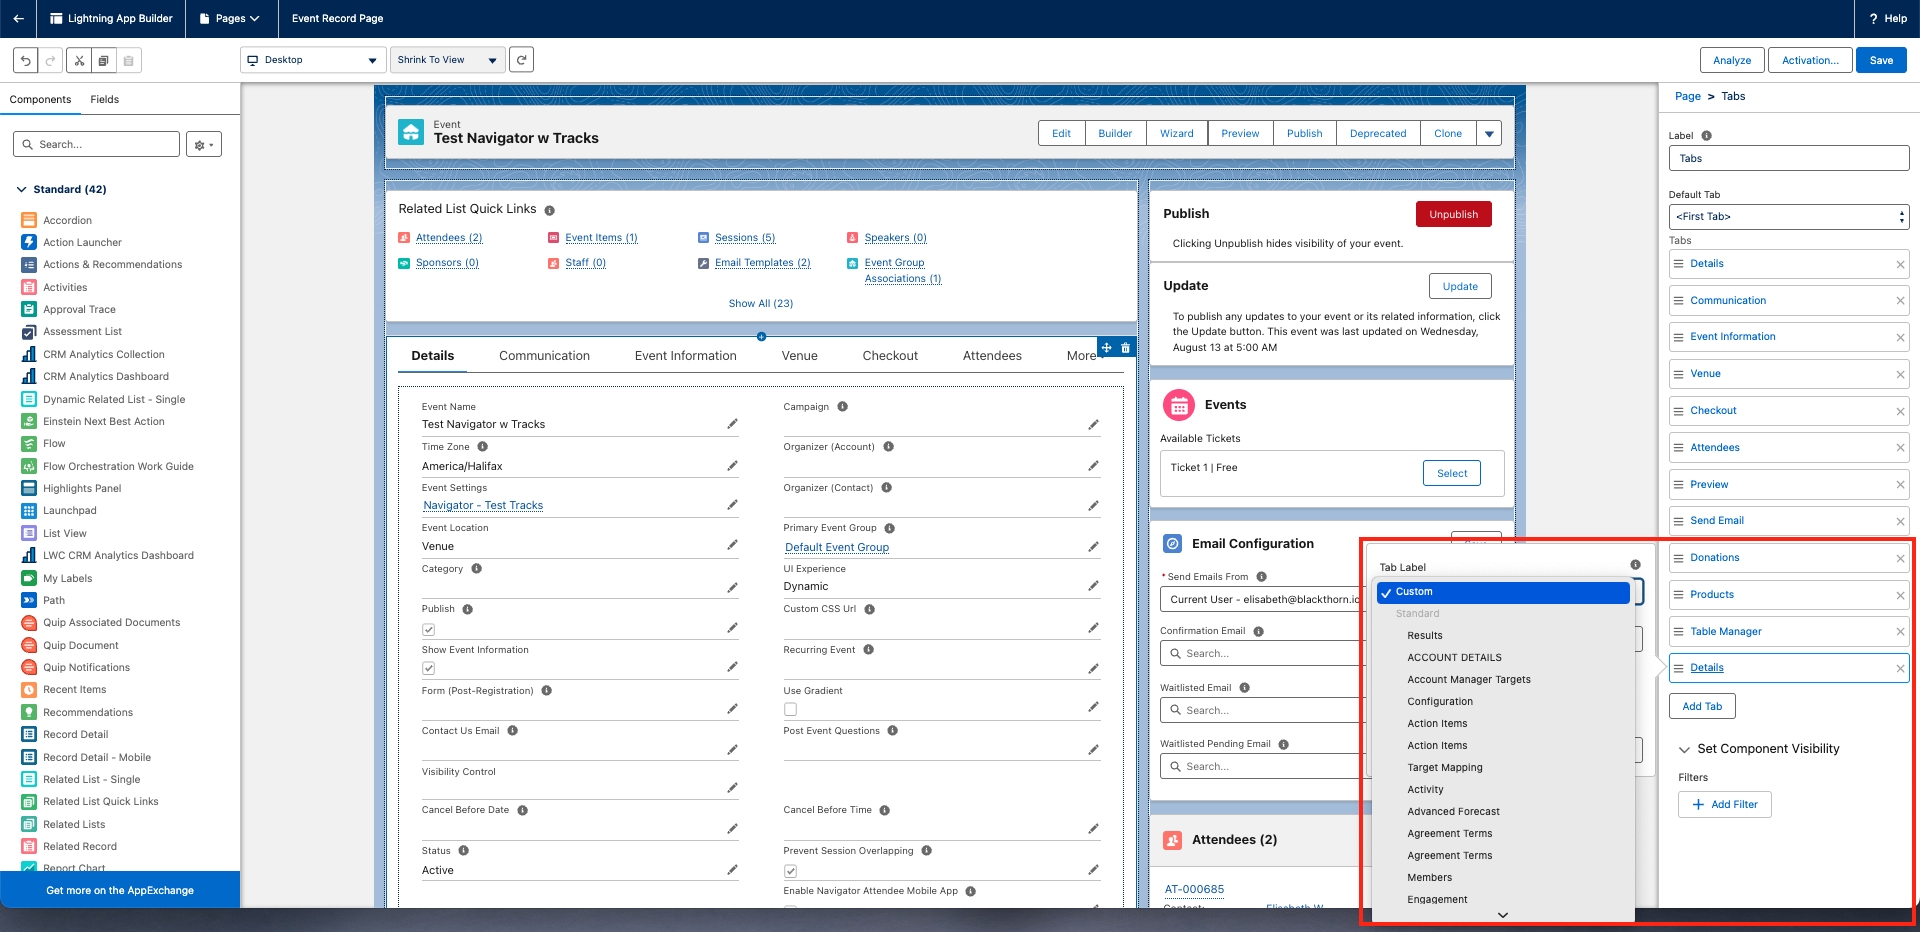Screen dimensions: 1920x932
Task: Switch to the Fields tab
Action: coord(104,100)
